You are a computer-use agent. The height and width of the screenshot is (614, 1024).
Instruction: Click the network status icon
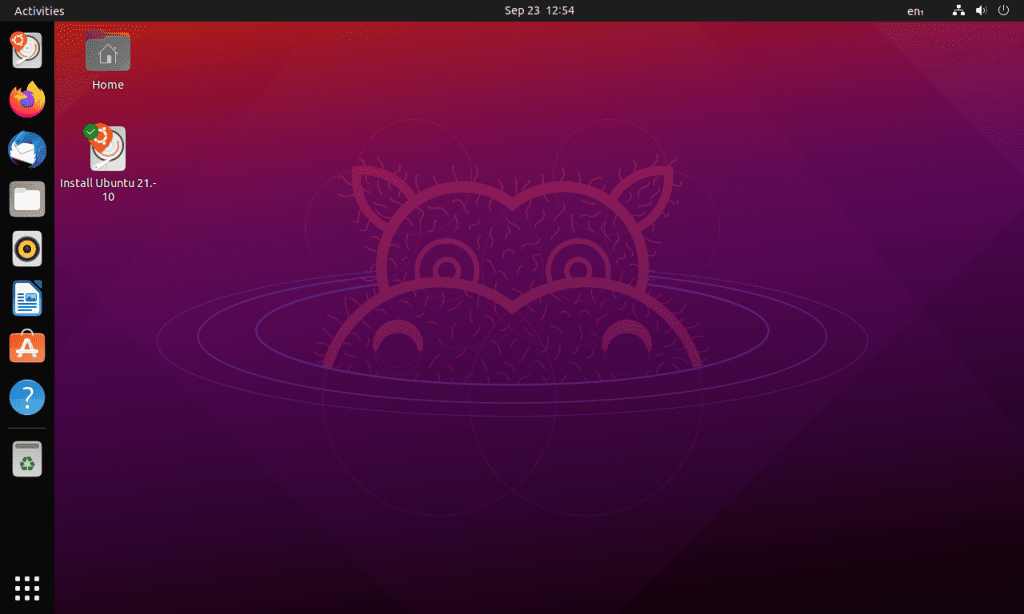click(x=959, y=11)
